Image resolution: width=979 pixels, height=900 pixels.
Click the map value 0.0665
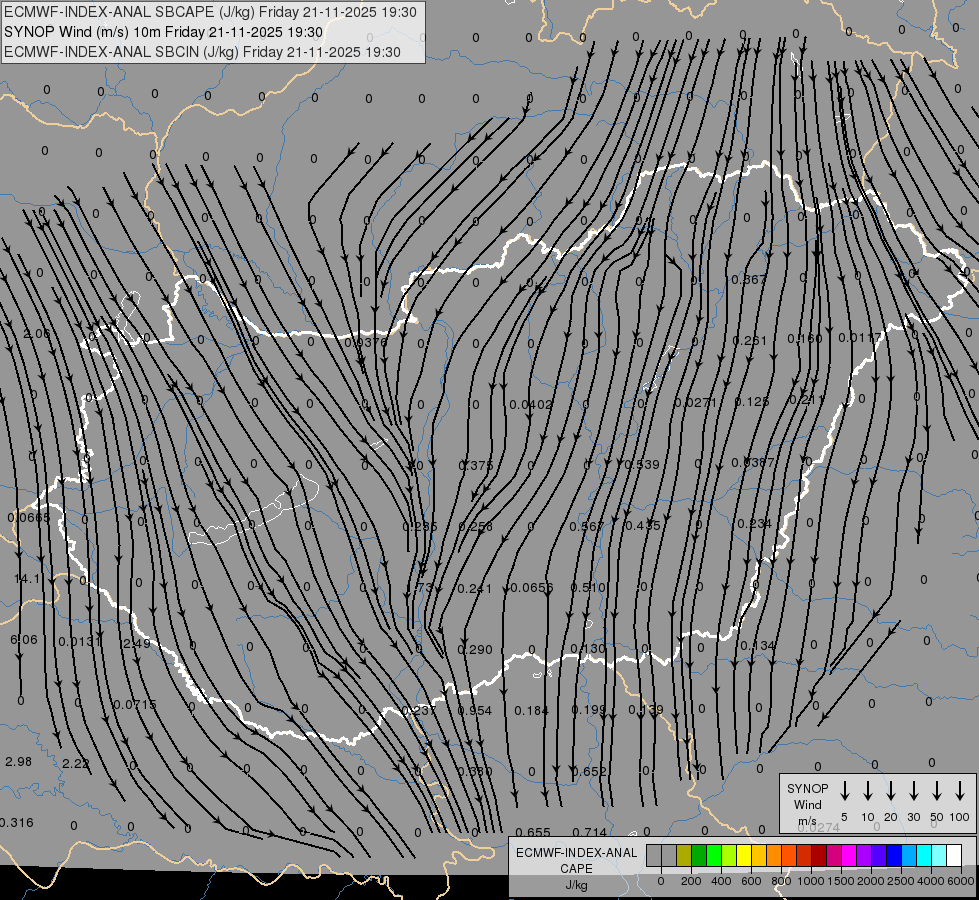[x=29, y=517]
